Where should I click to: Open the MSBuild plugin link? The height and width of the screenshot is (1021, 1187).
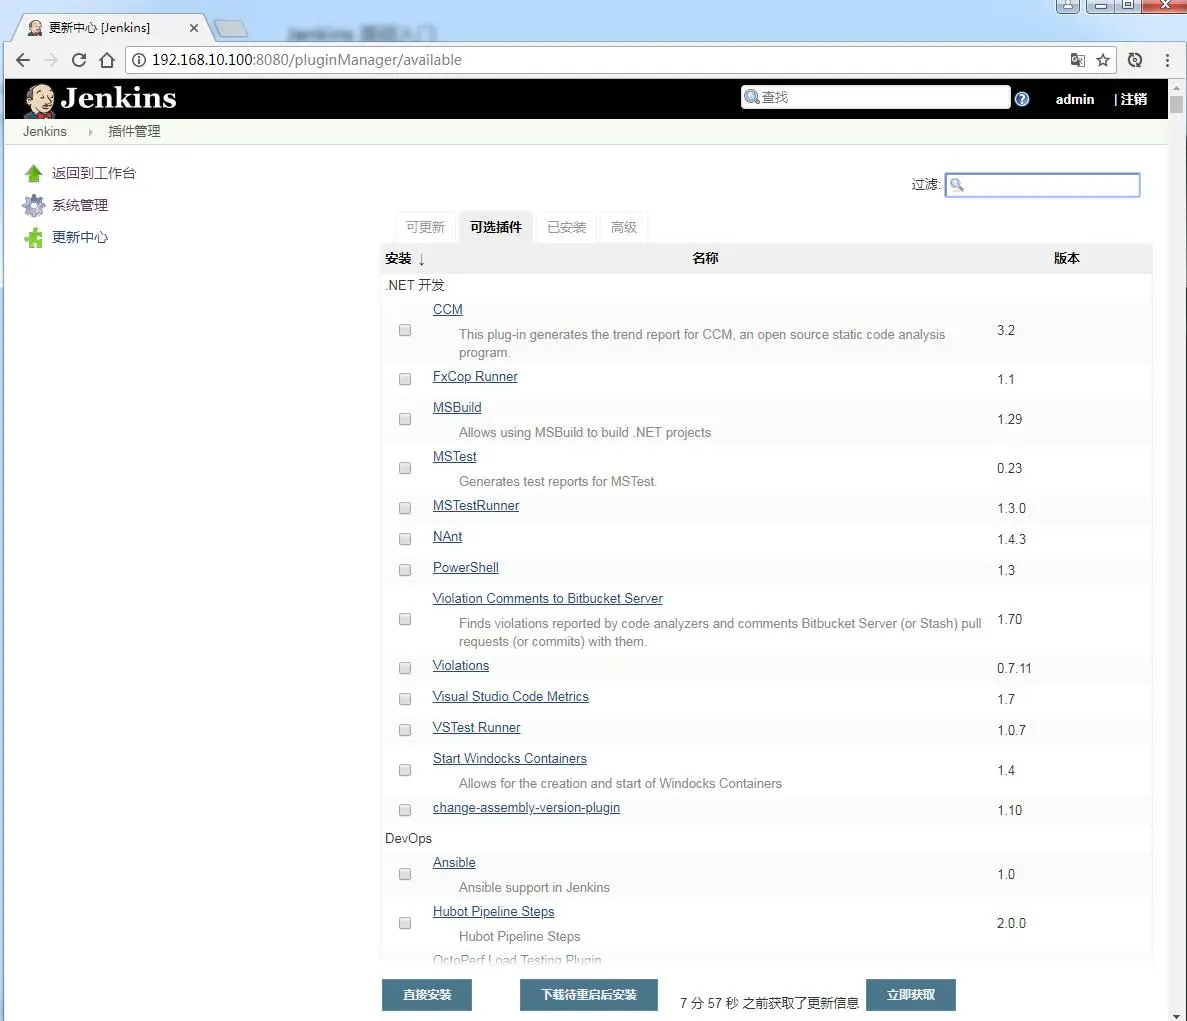(x=457, y=407)
